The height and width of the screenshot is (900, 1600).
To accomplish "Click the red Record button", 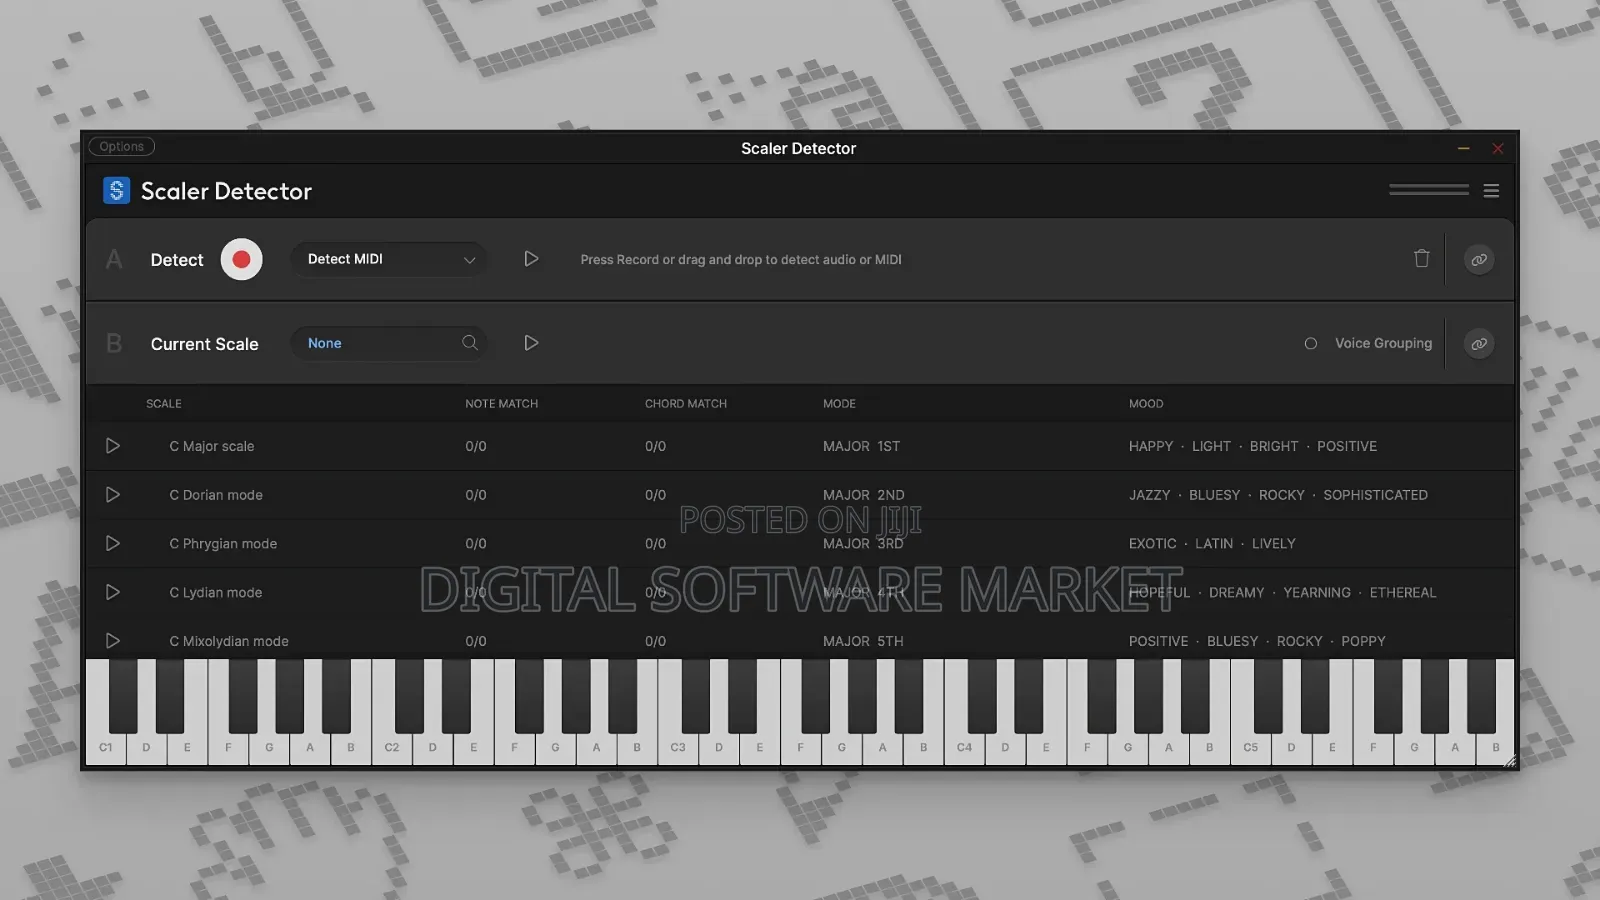I will [x=241, y=259].
